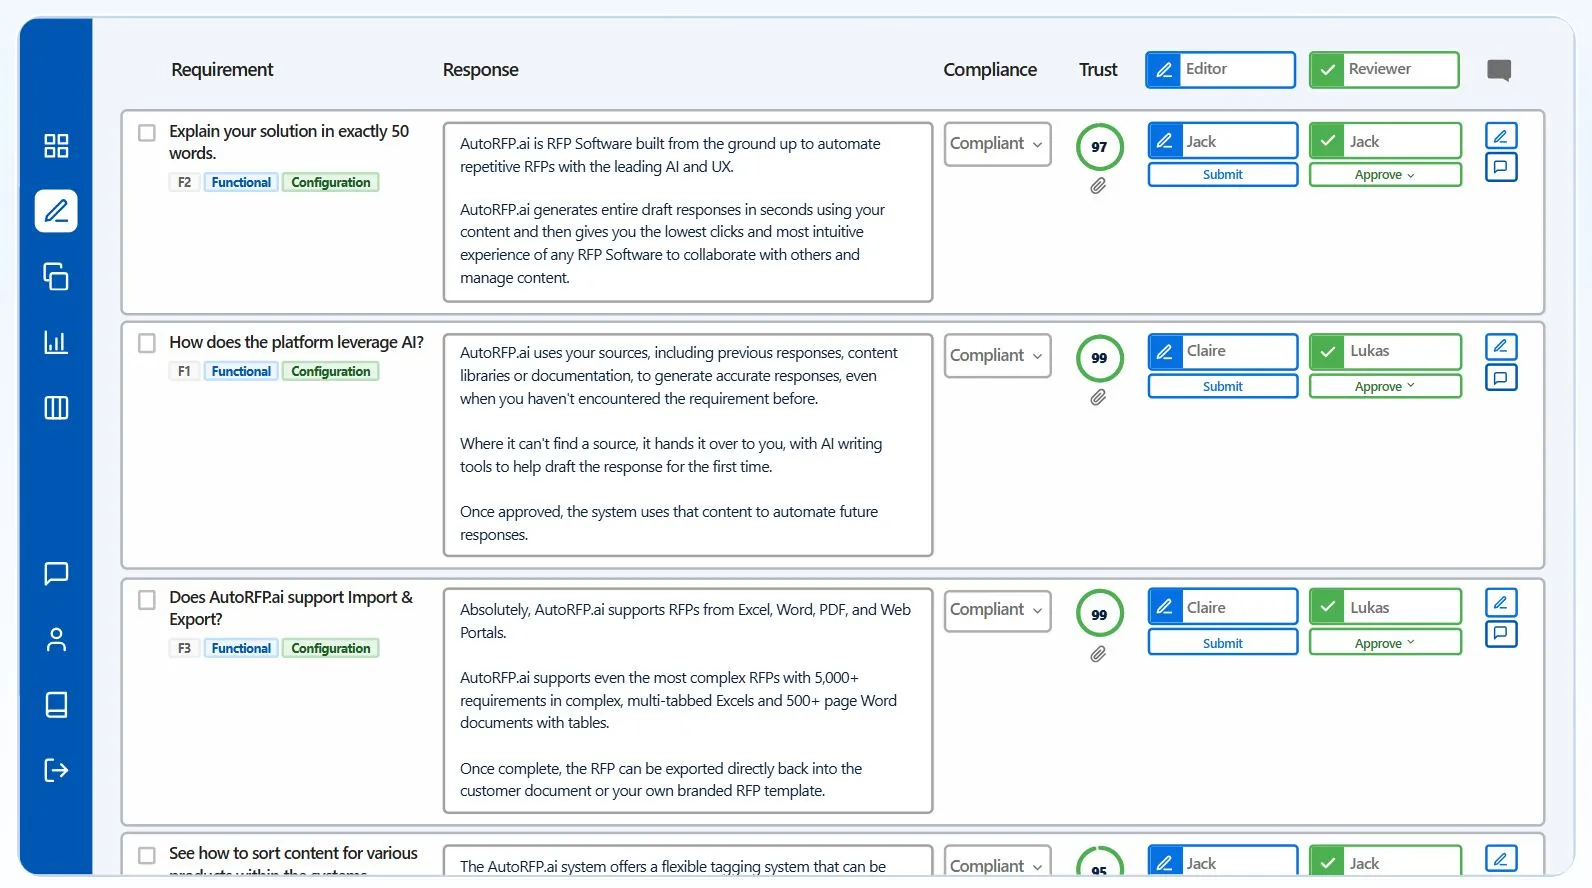The image size is (1592, 888).
Task: Open the user profile icon in sidebar
Action: [x=56, y=640]
